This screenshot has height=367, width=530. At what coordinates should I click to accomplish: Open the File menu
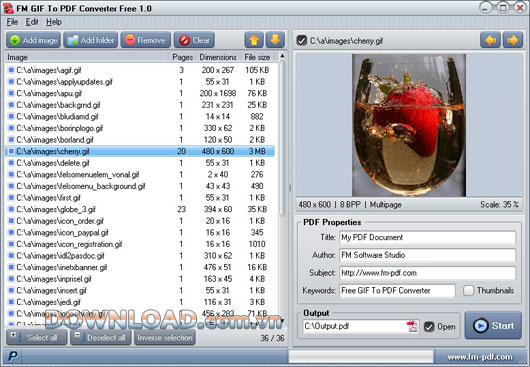click(12, 22)
